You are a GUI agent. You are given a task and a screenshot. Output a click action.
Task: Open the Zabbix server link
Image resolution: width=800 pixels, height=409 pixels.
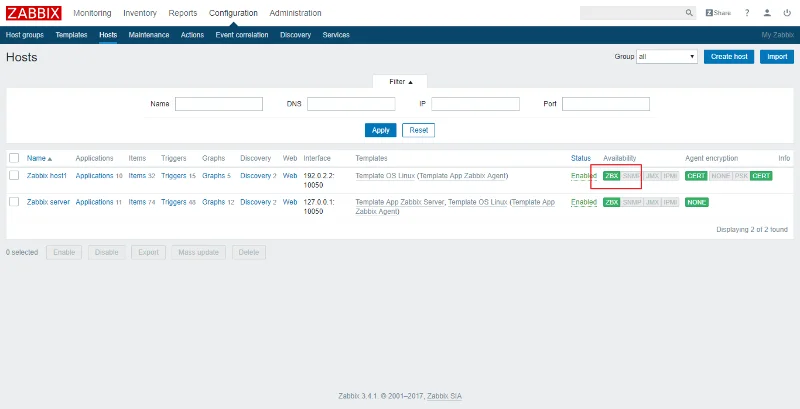click(48, 202)
